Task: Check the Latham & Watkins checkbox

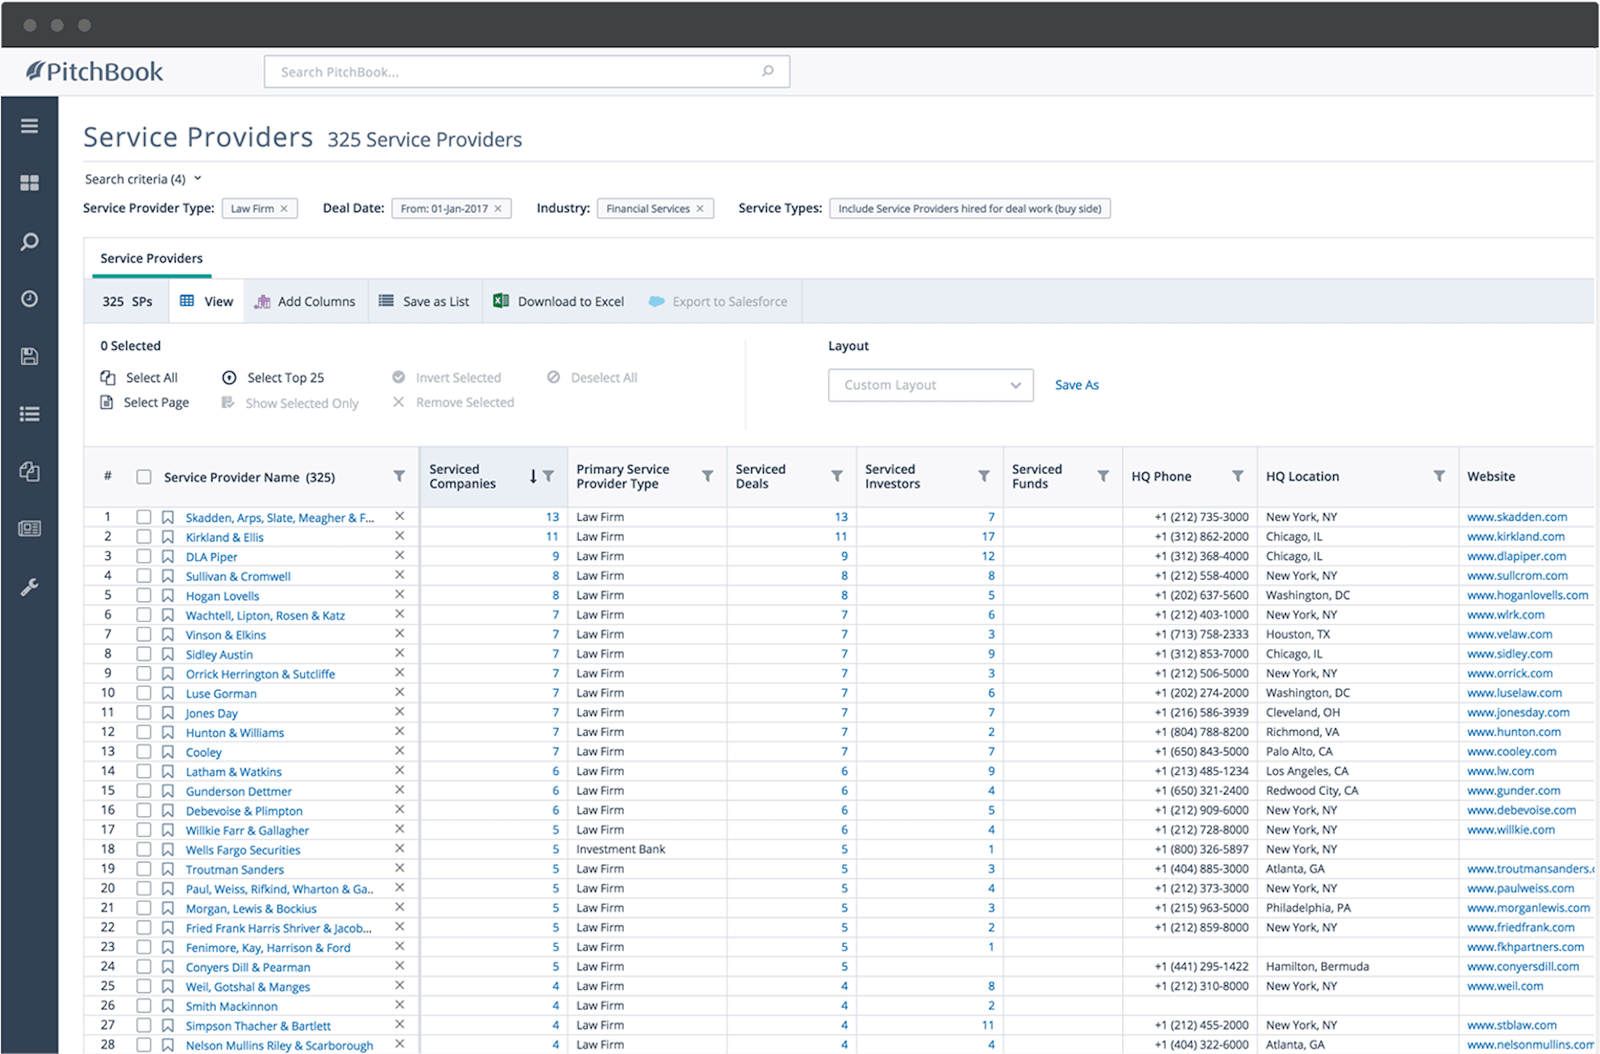Action: [x=144, y=771]
